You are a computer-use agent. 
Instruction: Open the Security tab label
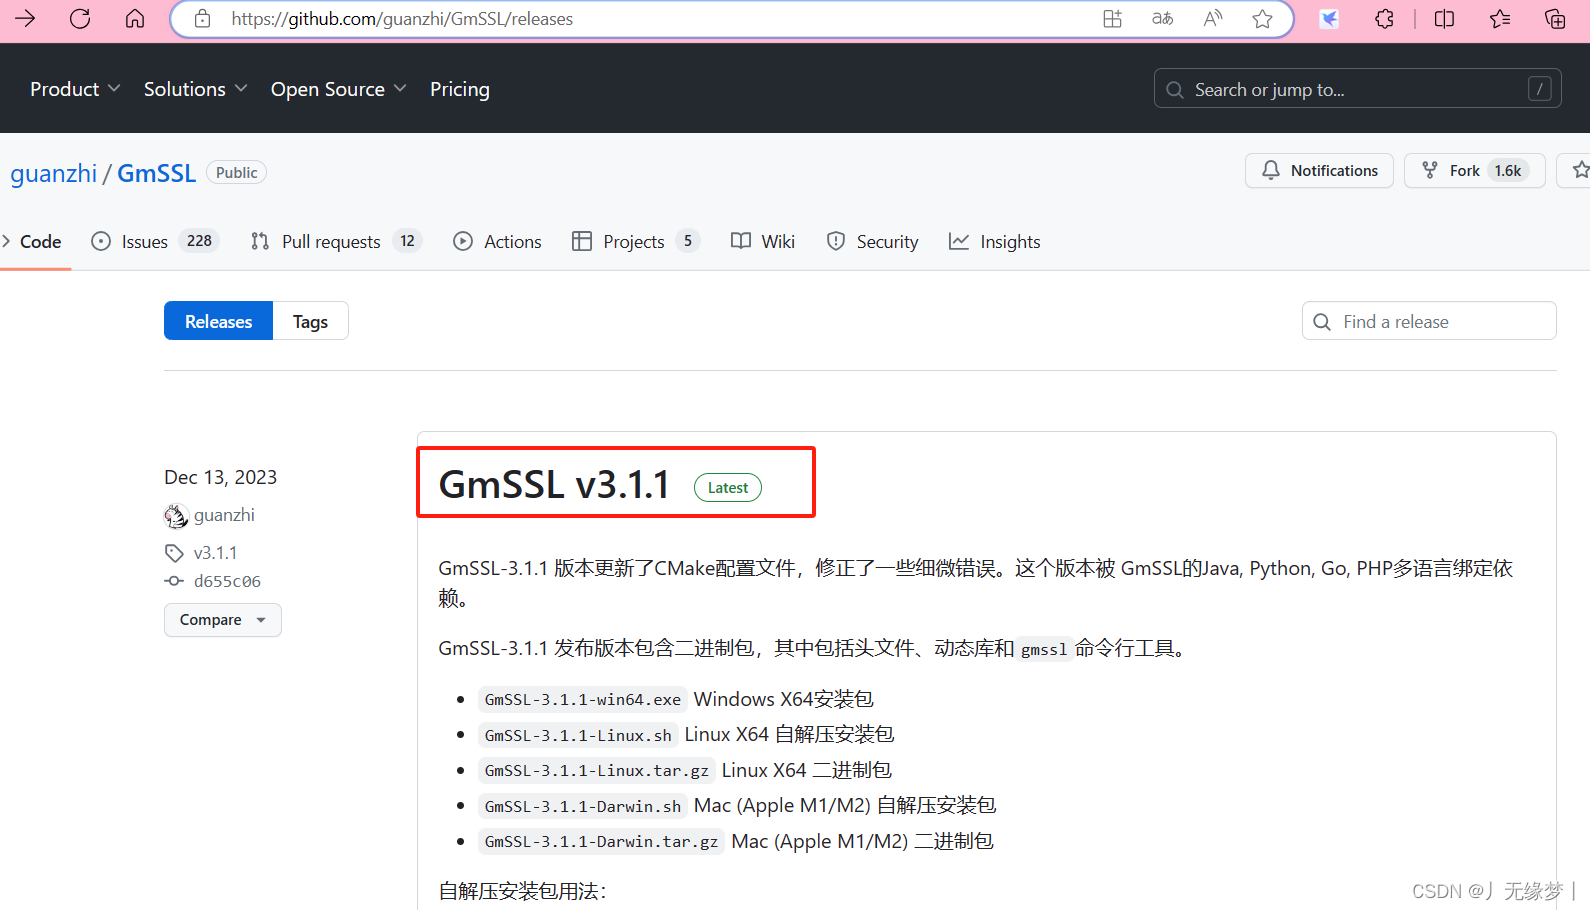tap(887, 241)
